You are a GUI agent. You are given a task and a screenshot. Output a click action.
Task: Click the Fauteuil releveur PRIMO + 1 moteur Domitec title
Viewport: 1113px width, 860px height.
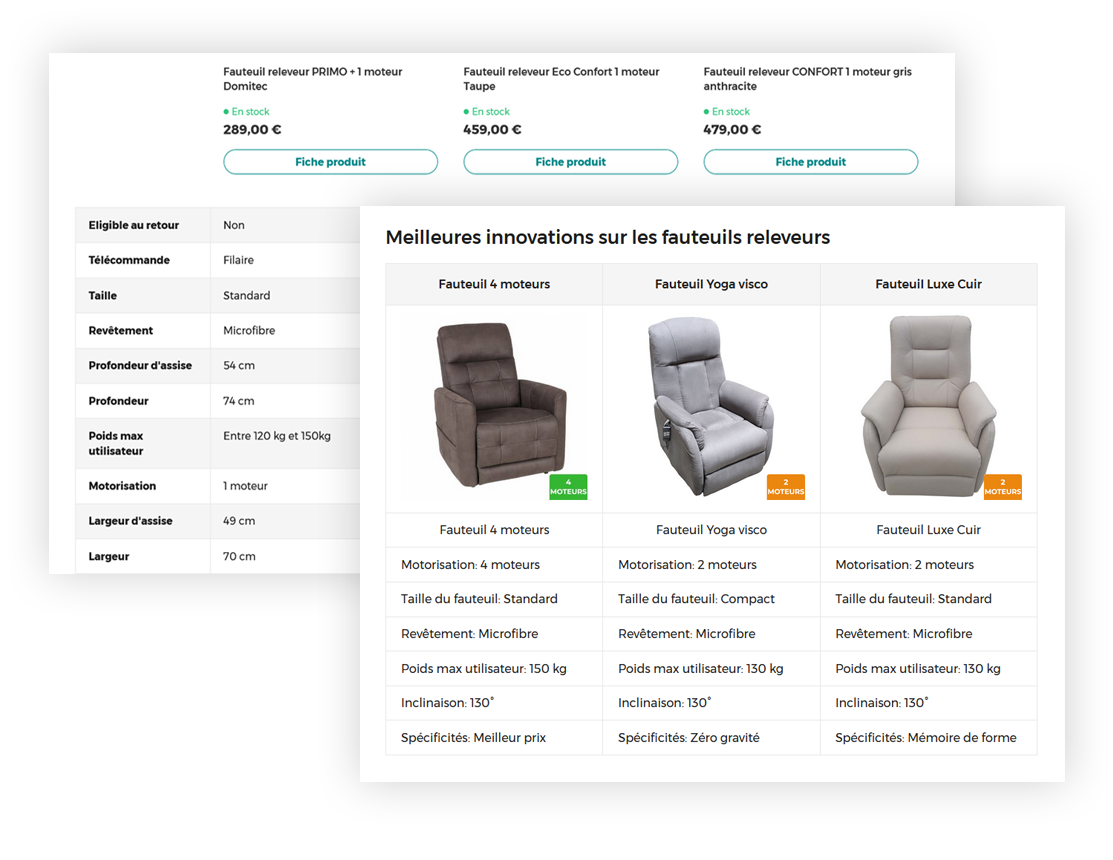tap(312, 79)
